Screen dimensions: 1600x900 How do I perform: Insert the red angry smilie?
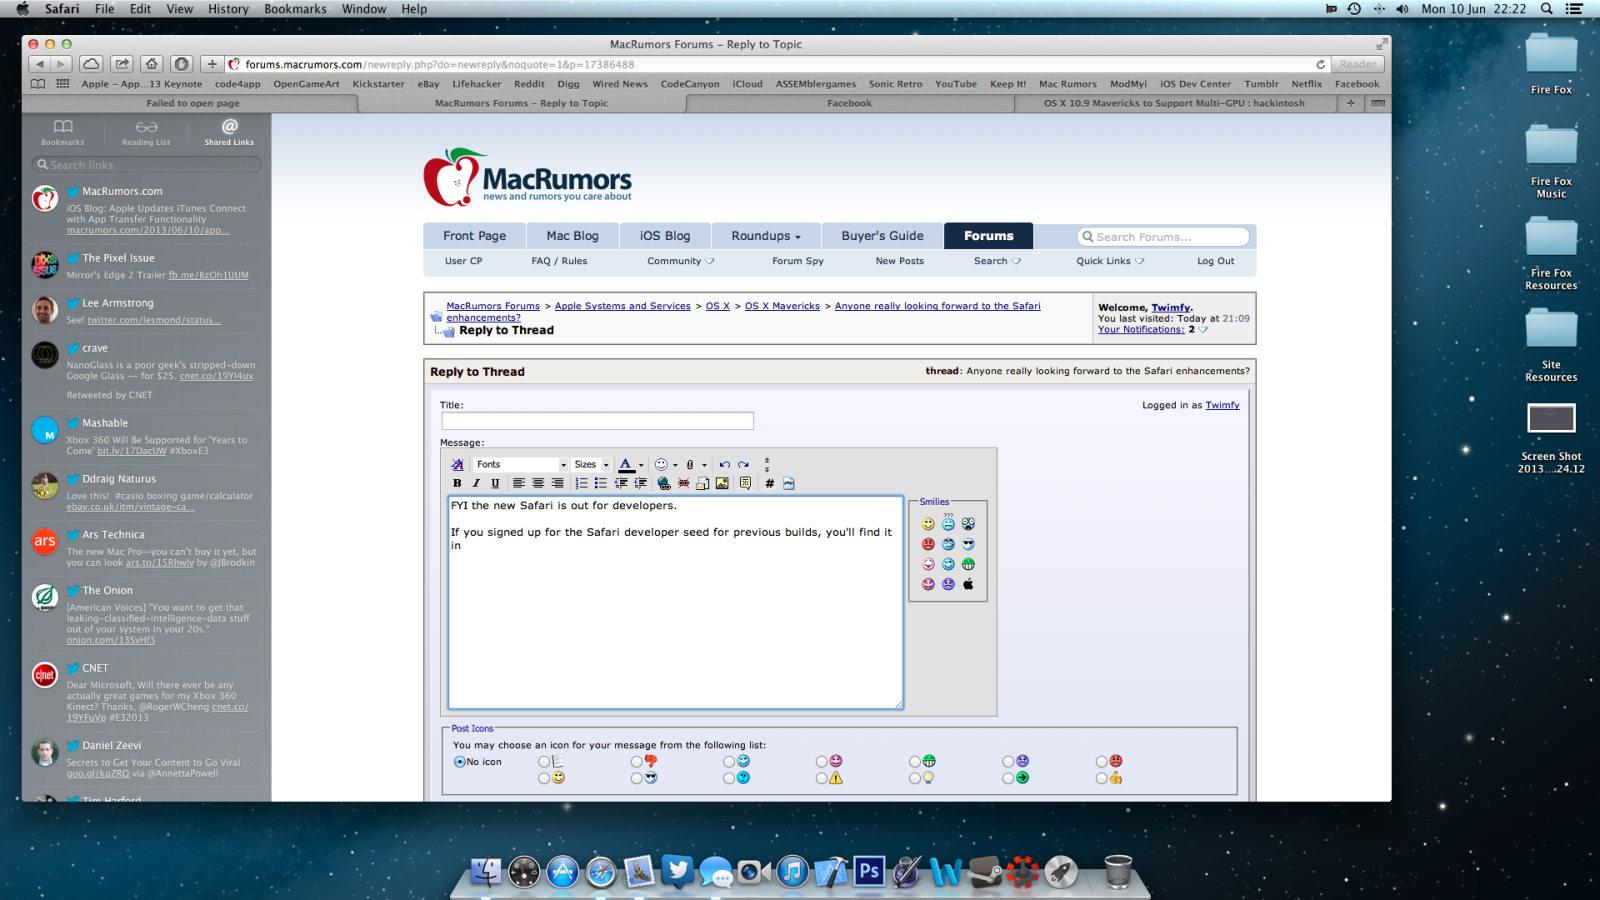928,544
